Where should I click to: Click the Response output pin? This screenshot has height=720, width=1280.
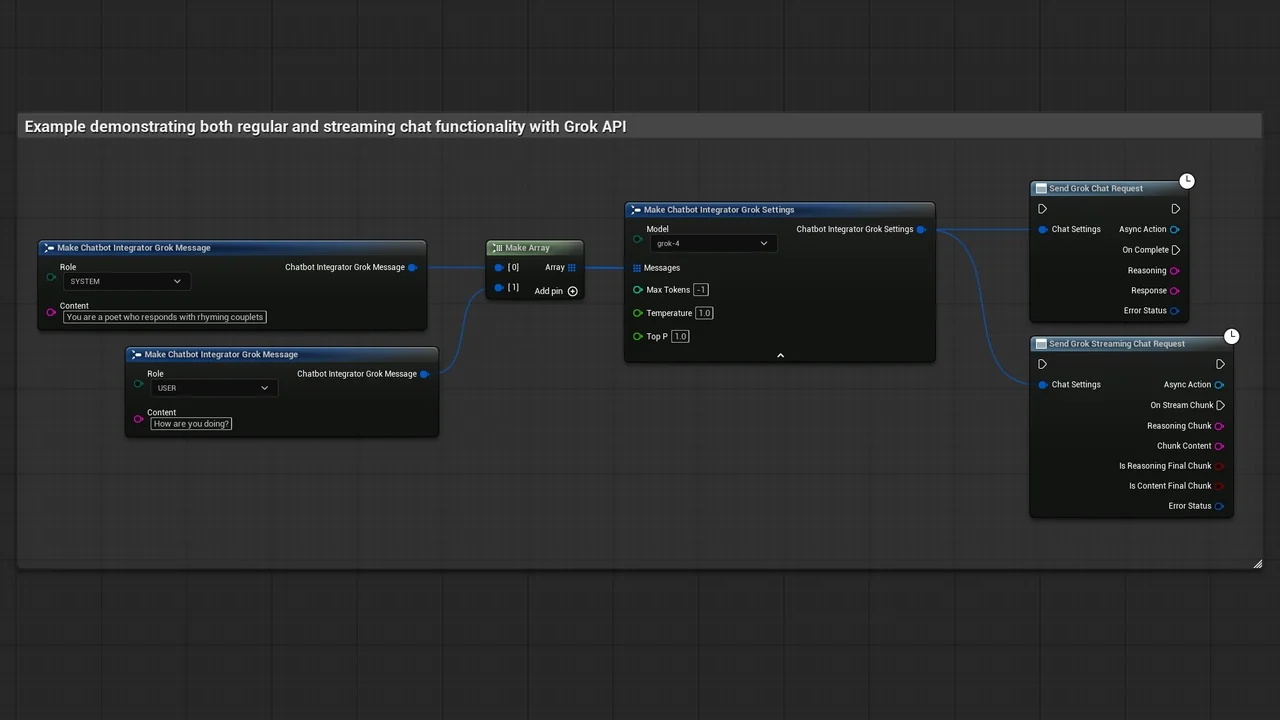point(1174,291)
